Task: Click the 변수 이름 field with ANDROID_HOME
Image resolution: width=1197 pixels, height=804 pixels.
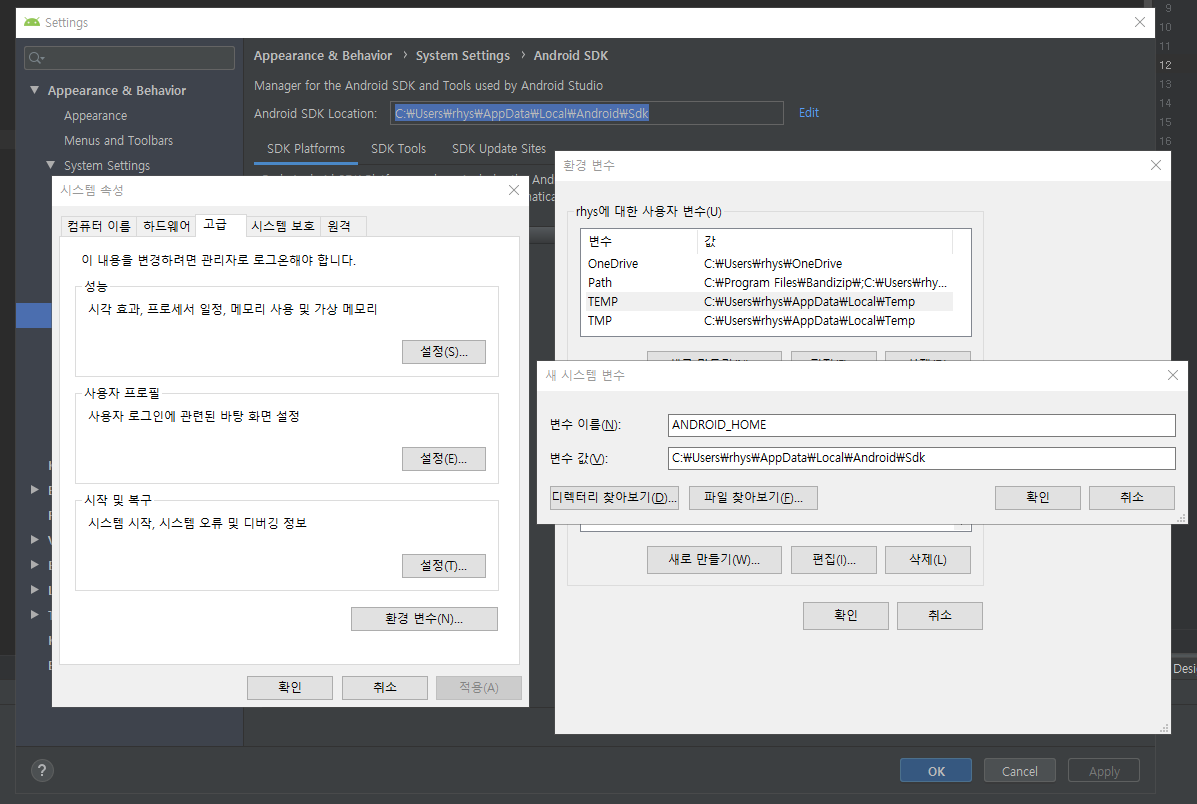Action: pos(921,425)
